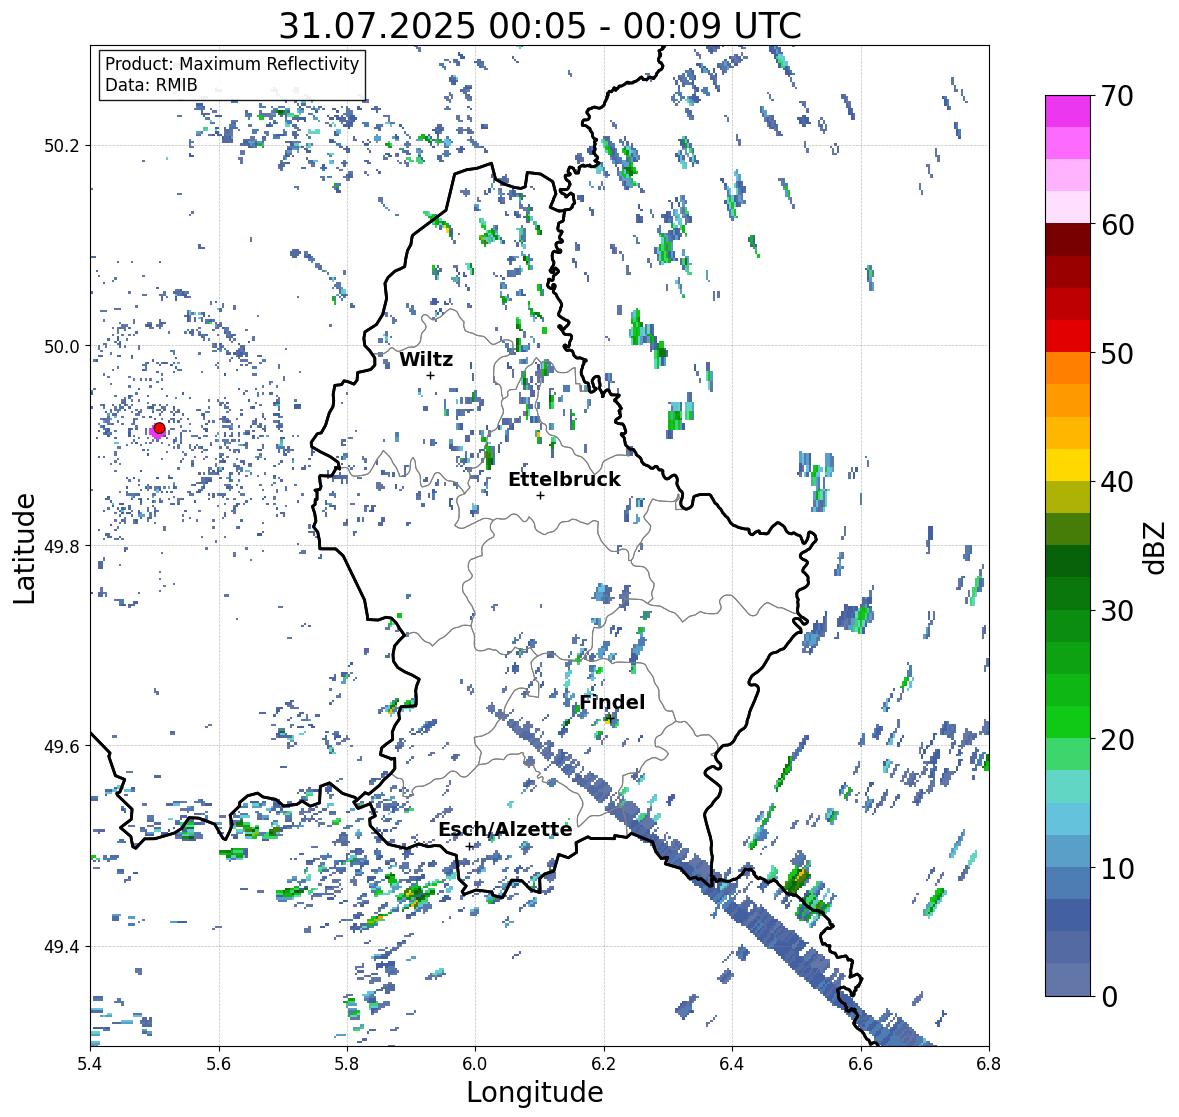The width and height of the screenshot is (1179, 1117).
Task: Click the "Data: RMIB" text
Action: 151,85
